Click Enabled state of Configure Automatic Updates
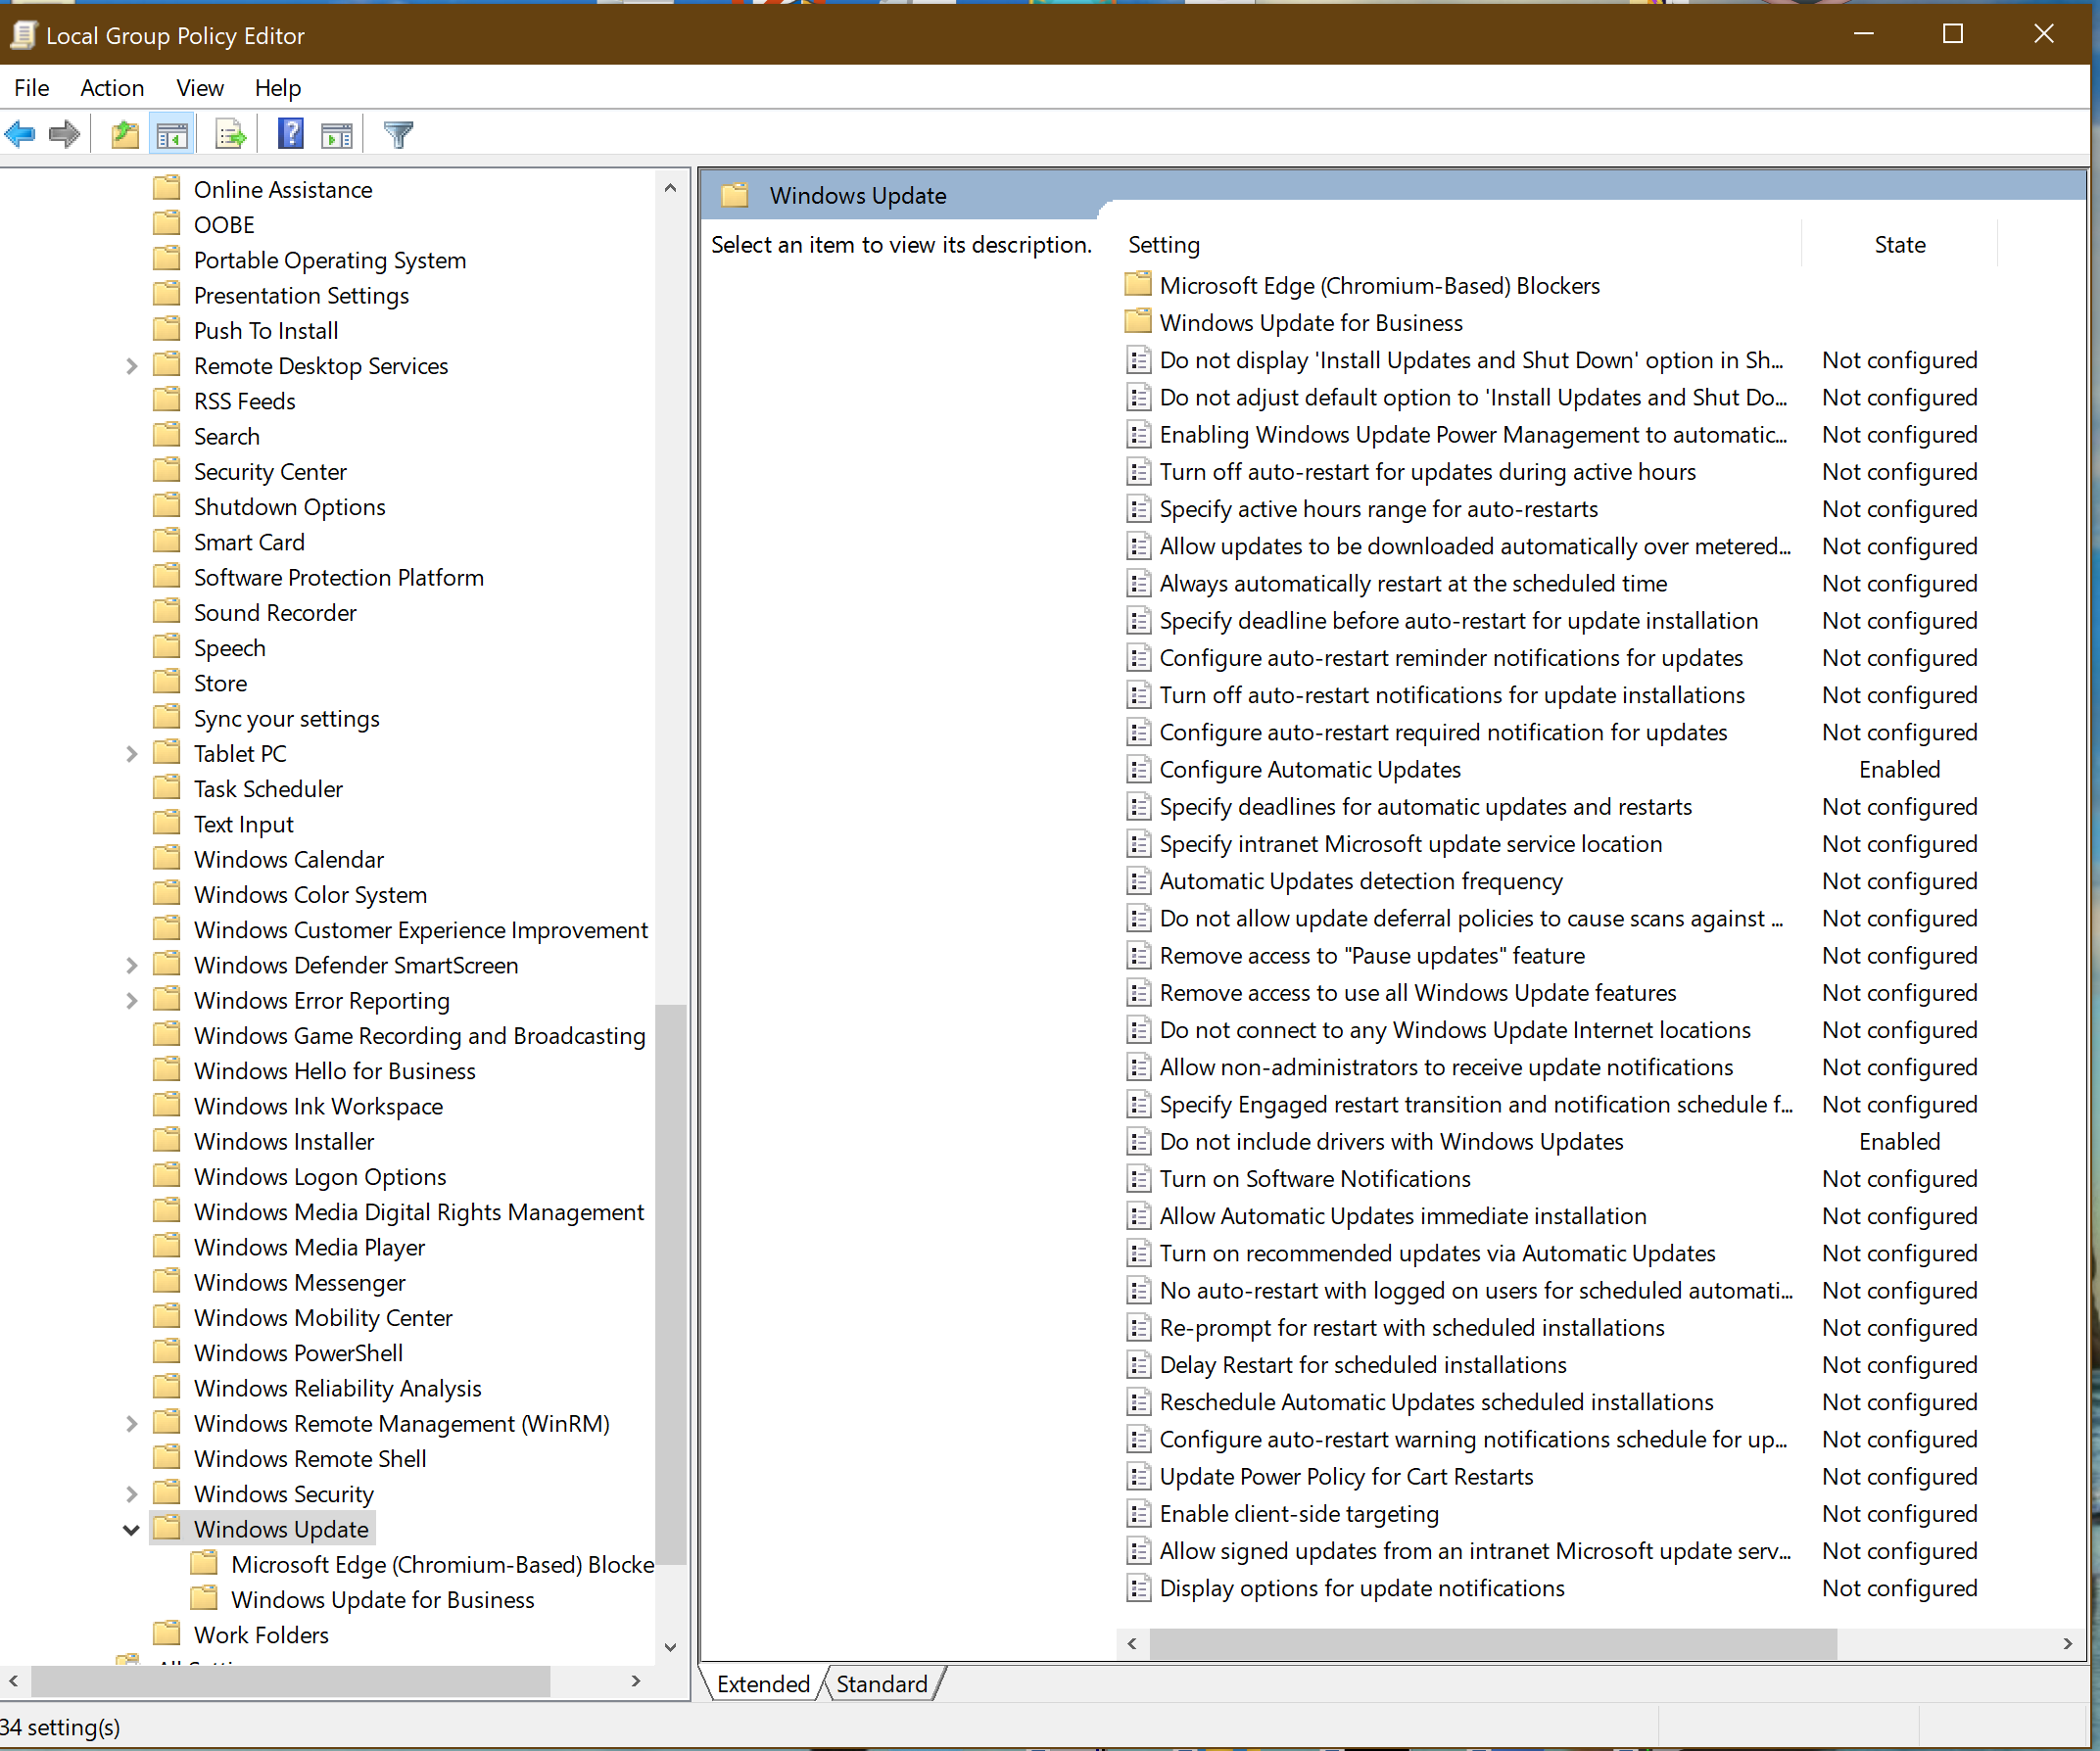 point(1899,770)
